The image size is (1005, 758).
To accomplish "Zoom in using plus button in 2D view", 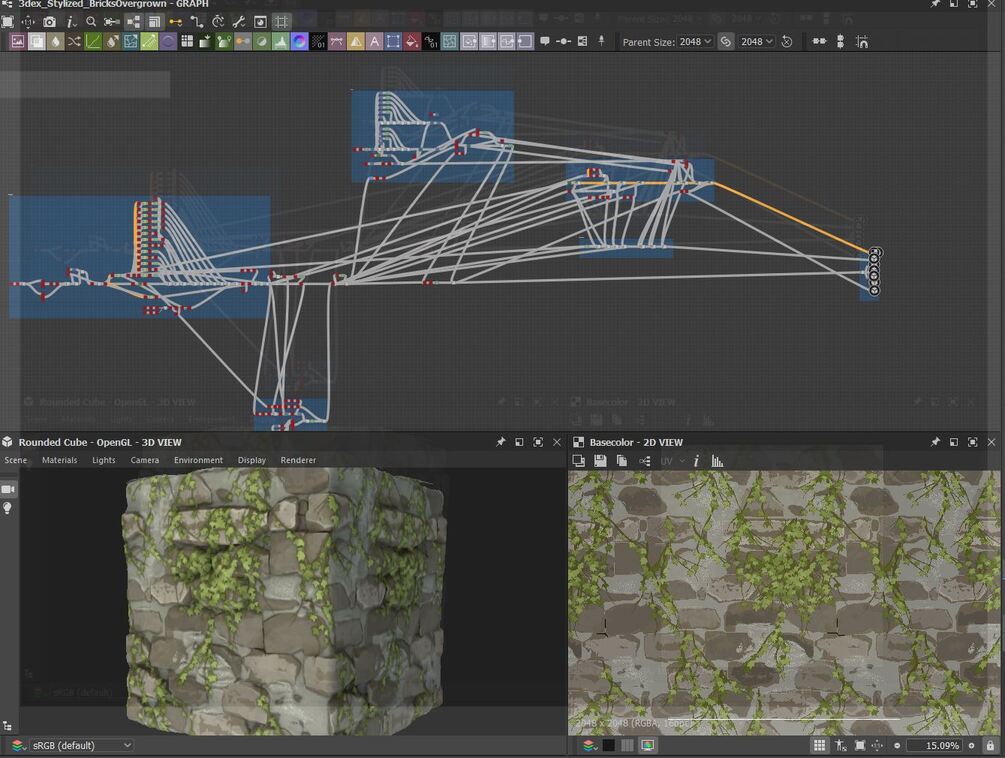I will tap(972, 745).
